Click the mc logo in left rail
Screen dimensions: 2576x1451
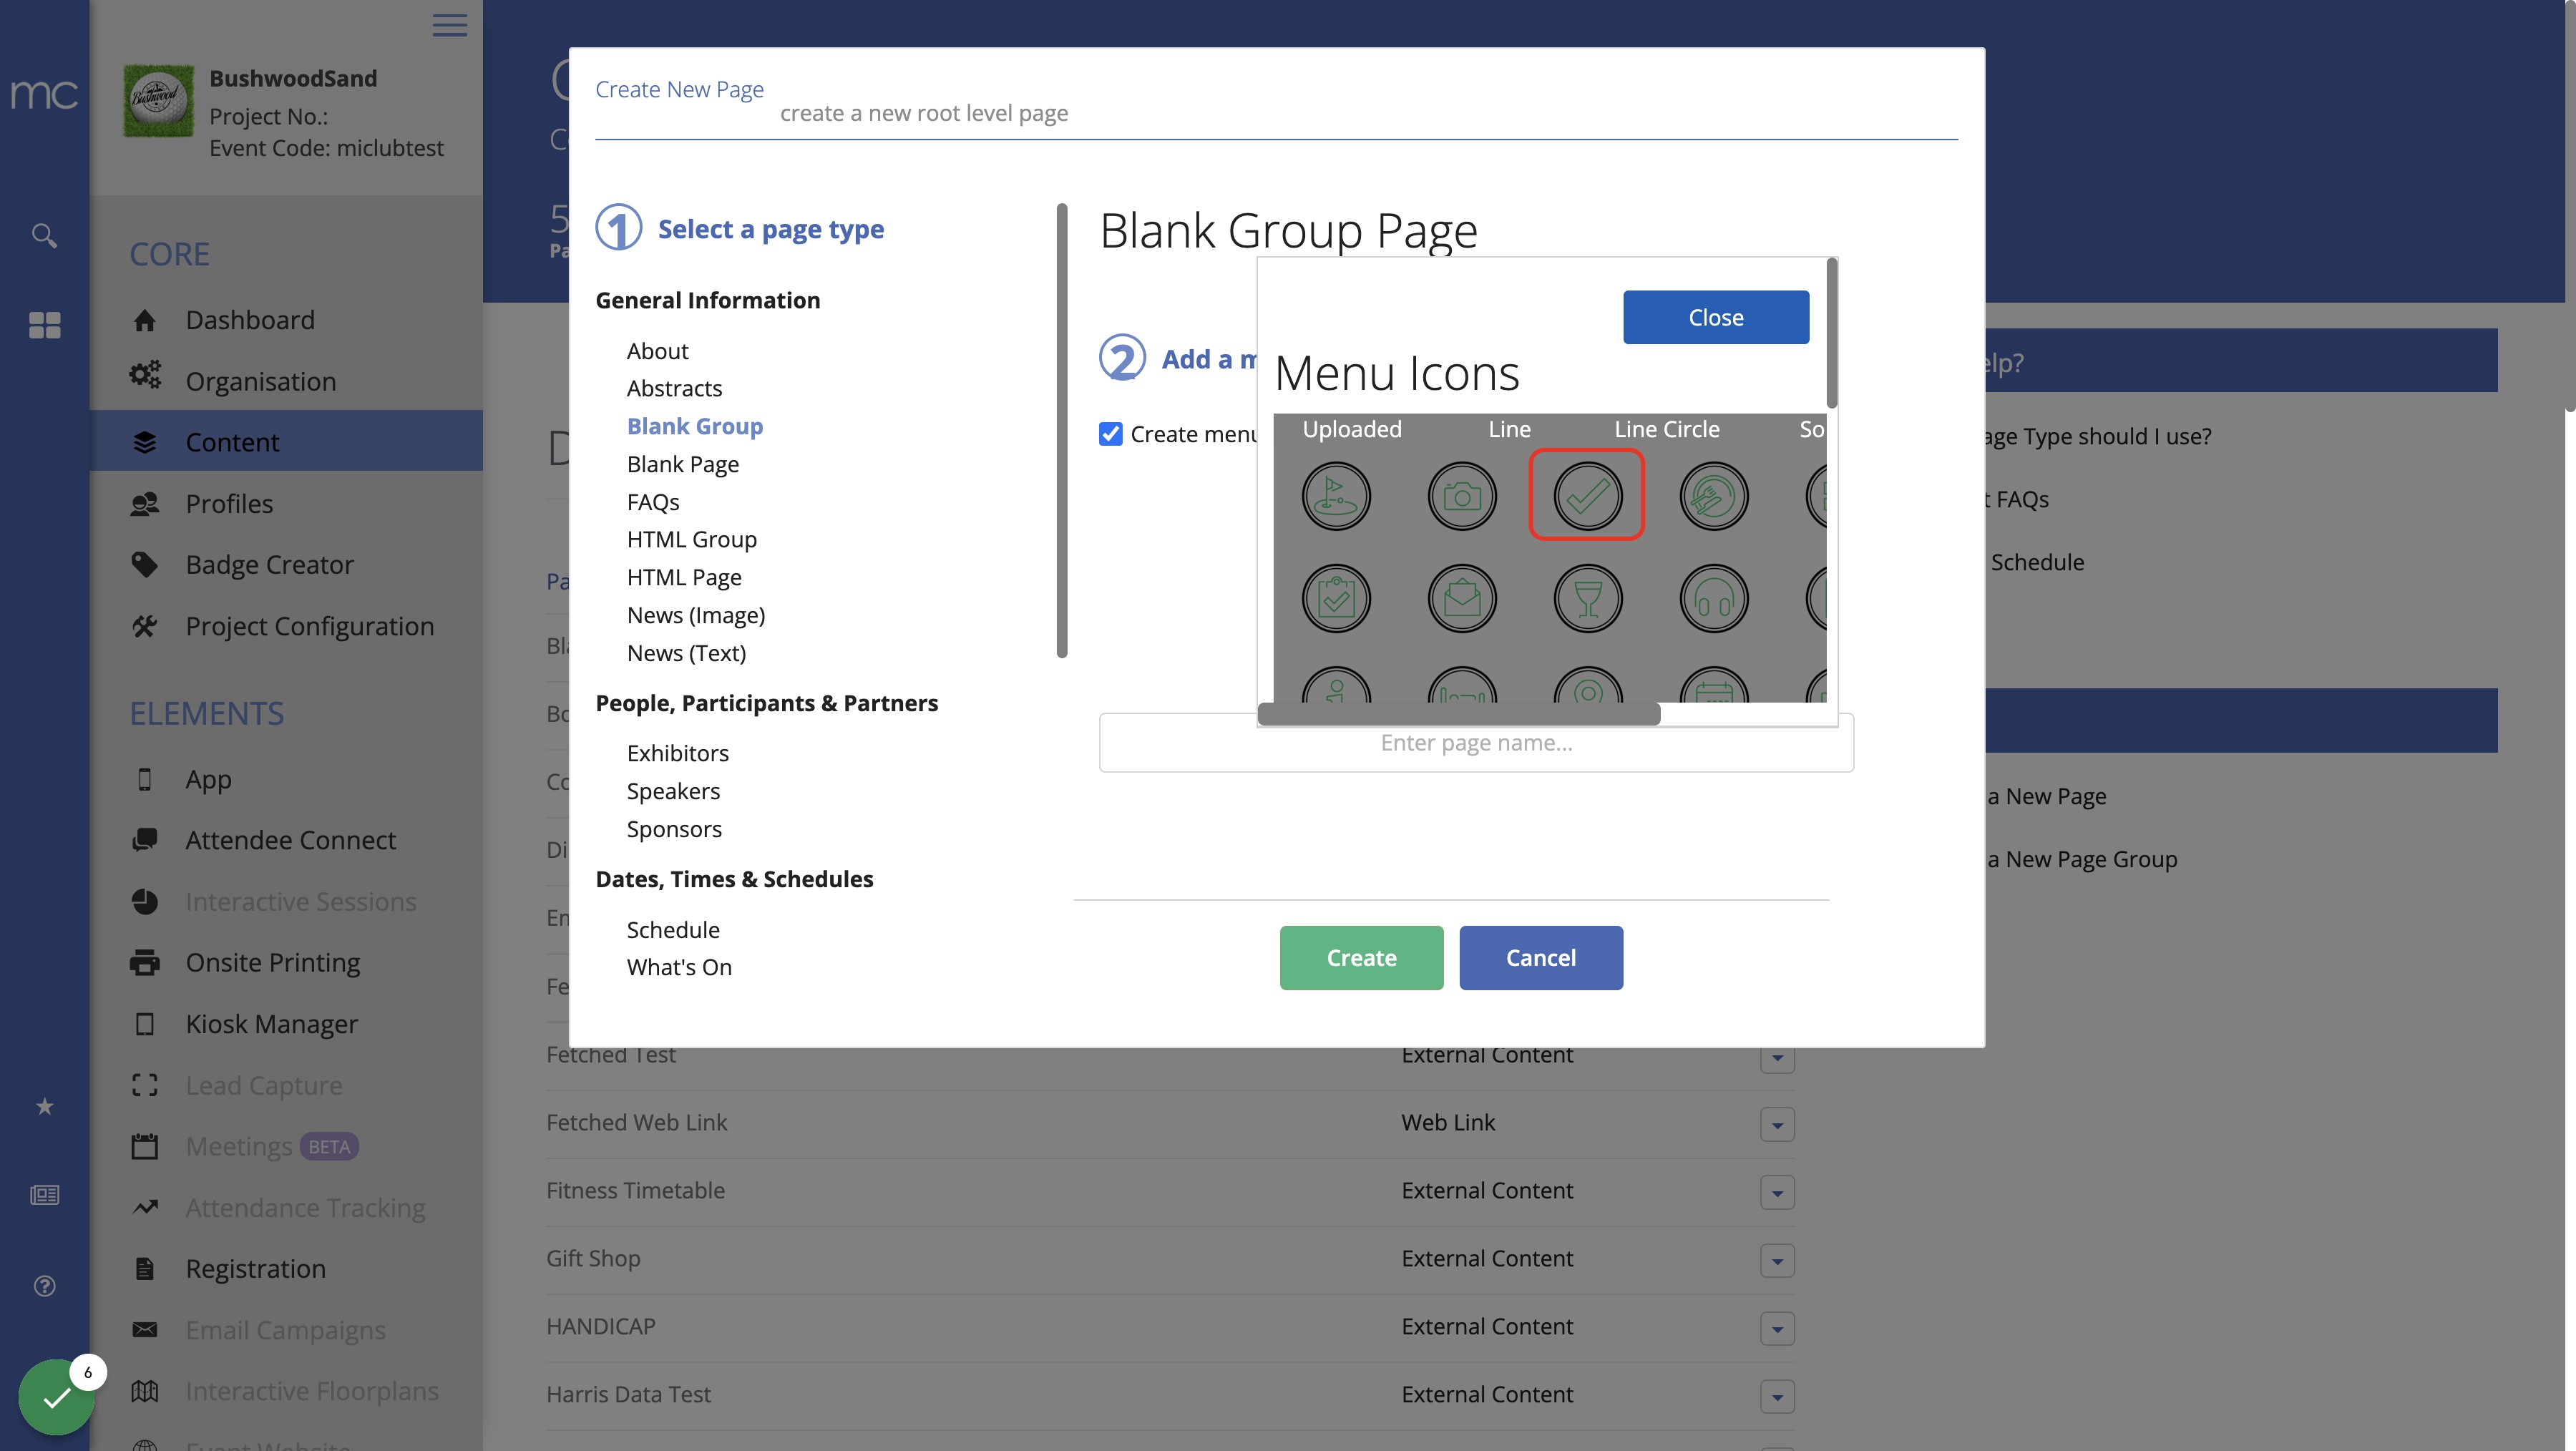coord(44,94)
